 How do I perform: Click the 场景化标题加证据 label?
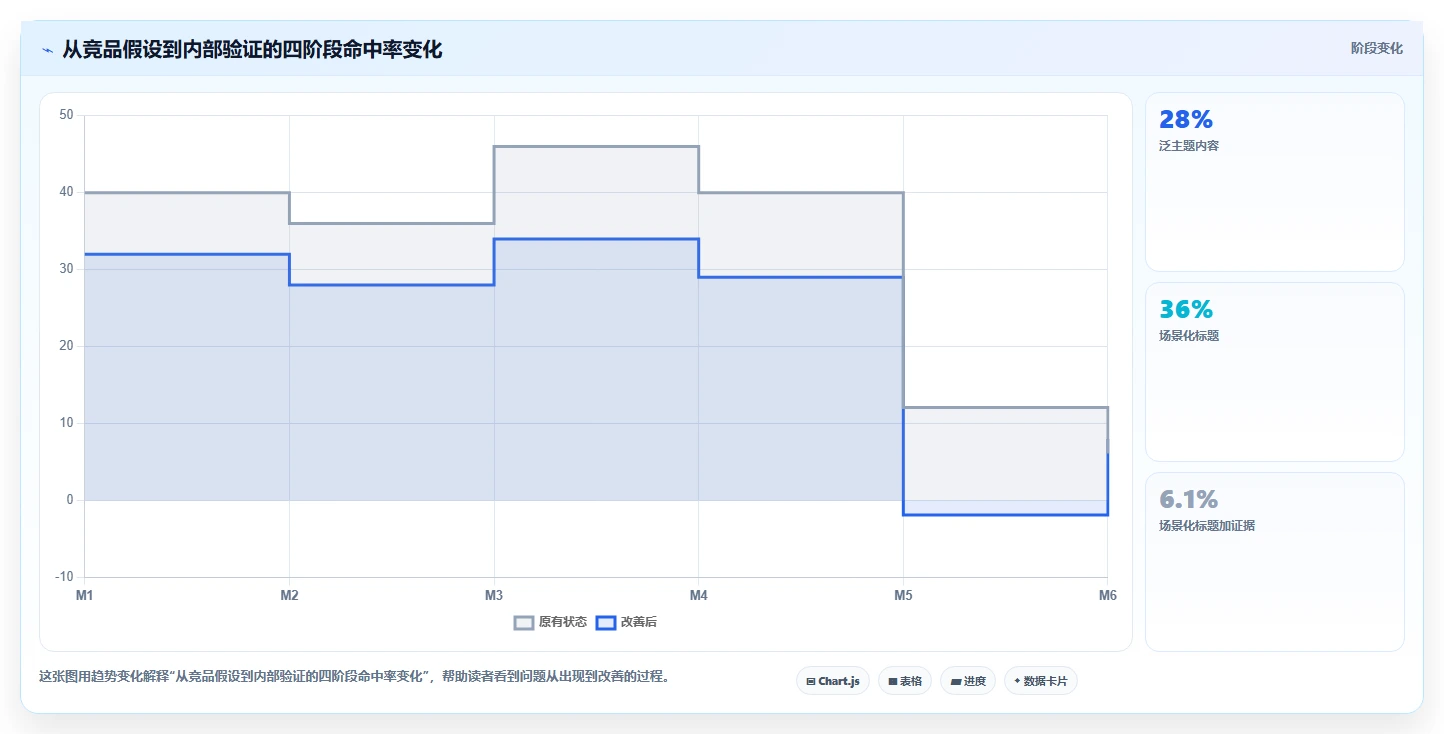1207,526
